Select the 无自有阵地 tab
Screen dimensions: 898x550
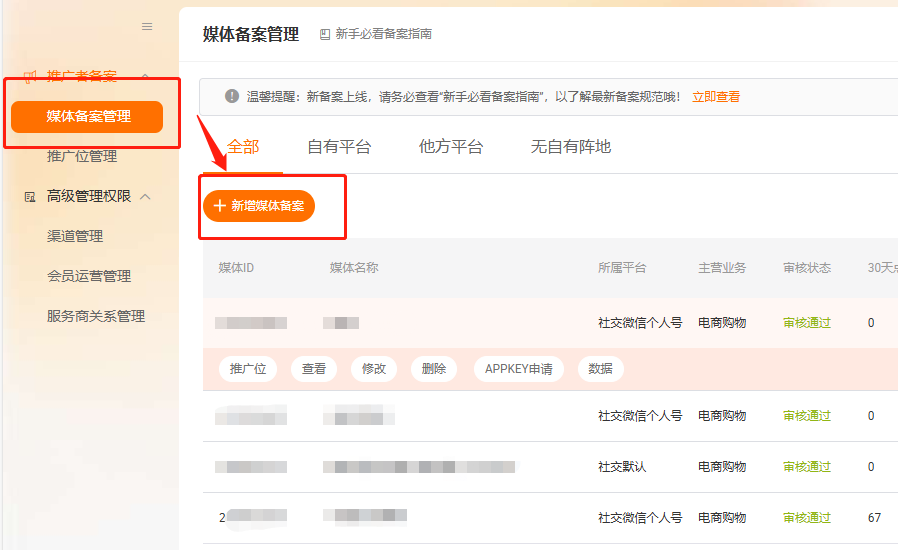[x=570, y=147]
